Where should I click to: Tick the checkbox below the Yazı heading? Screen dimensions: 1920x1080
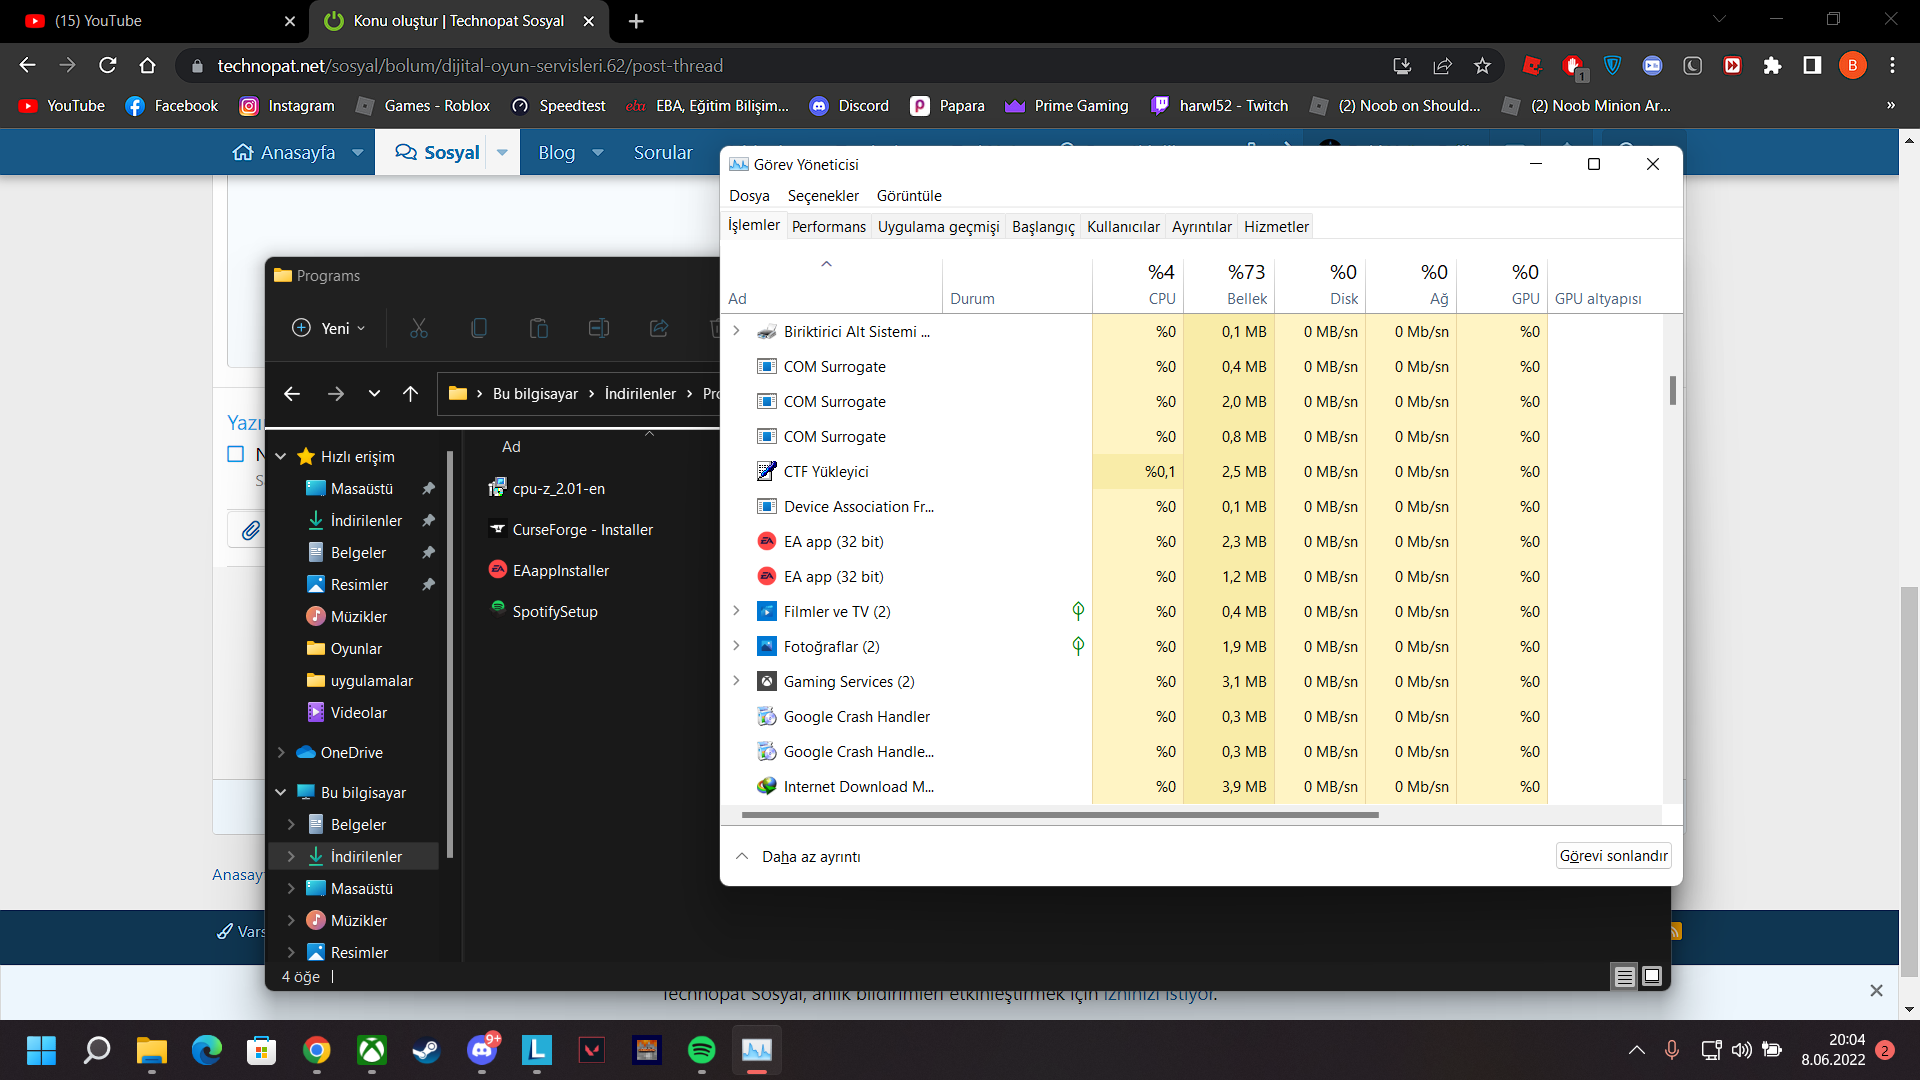(x=236, y=454)
